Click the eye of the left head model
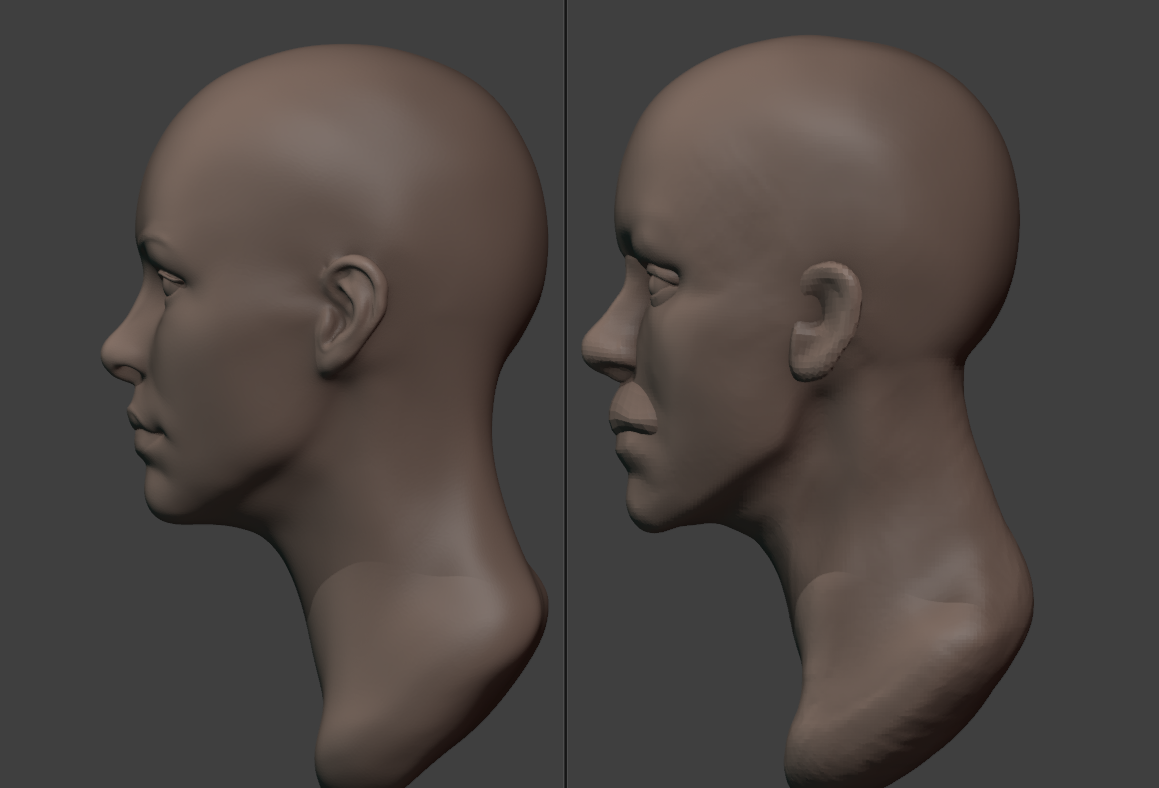The width and height of the screenshot is (1159, 788). 170,279
